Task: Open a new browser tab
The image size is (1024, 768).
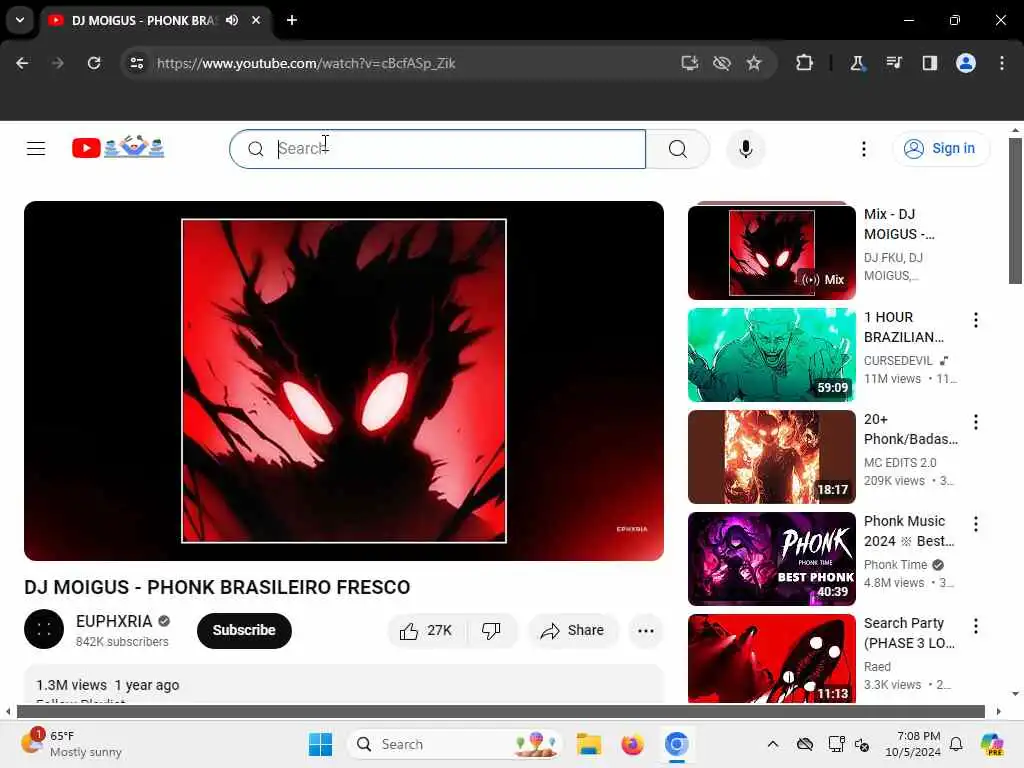Action: click(292, 20)
